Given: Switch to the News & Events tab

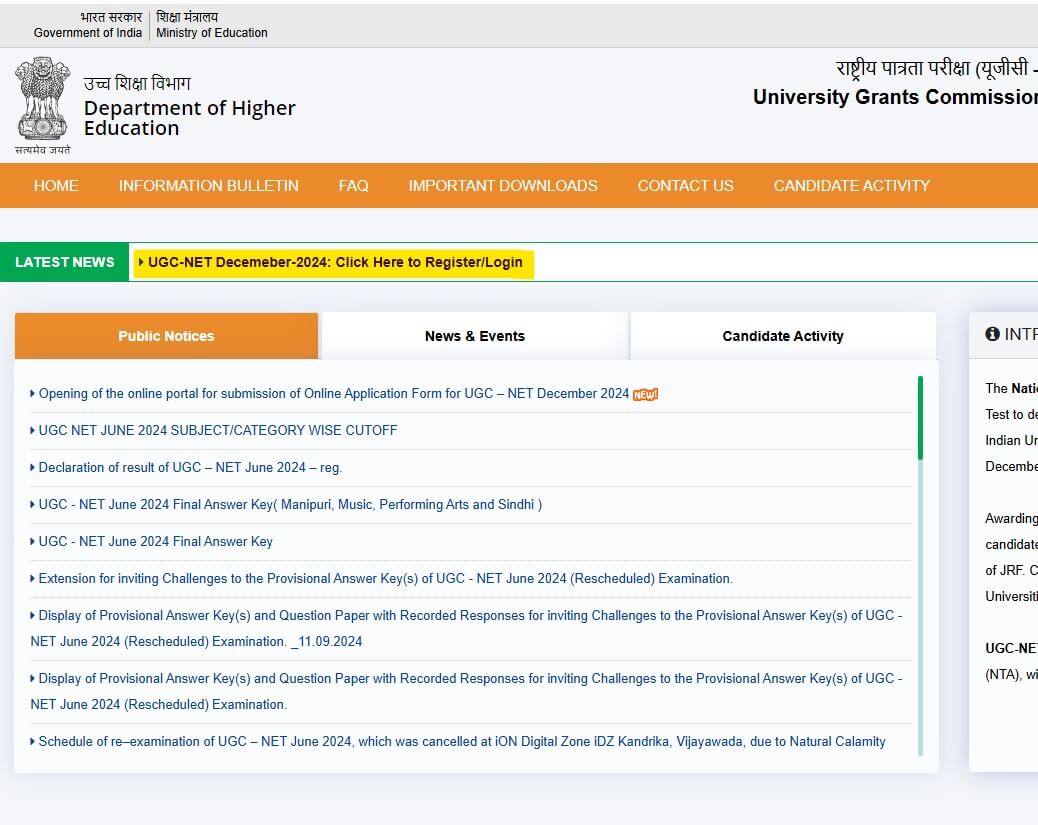Looking at the screenshot, I should (x=474, y=336).
